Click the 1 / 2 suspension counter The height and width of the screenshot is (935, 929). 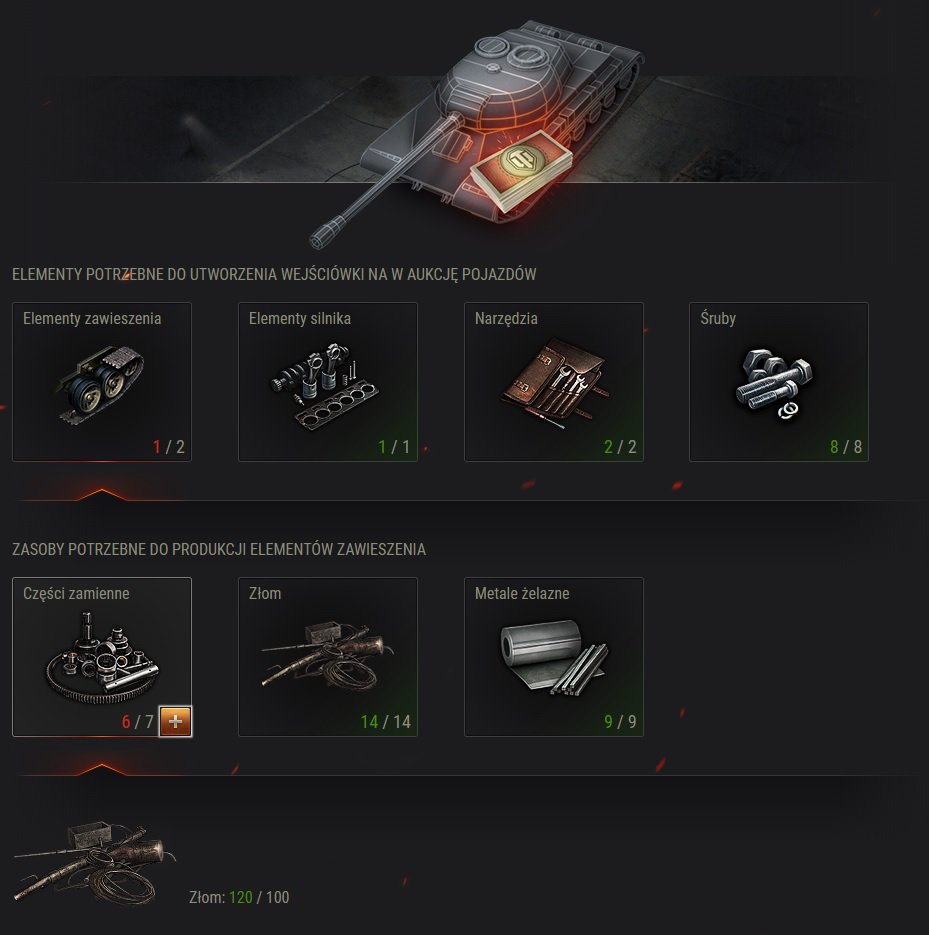click(169, 447)
